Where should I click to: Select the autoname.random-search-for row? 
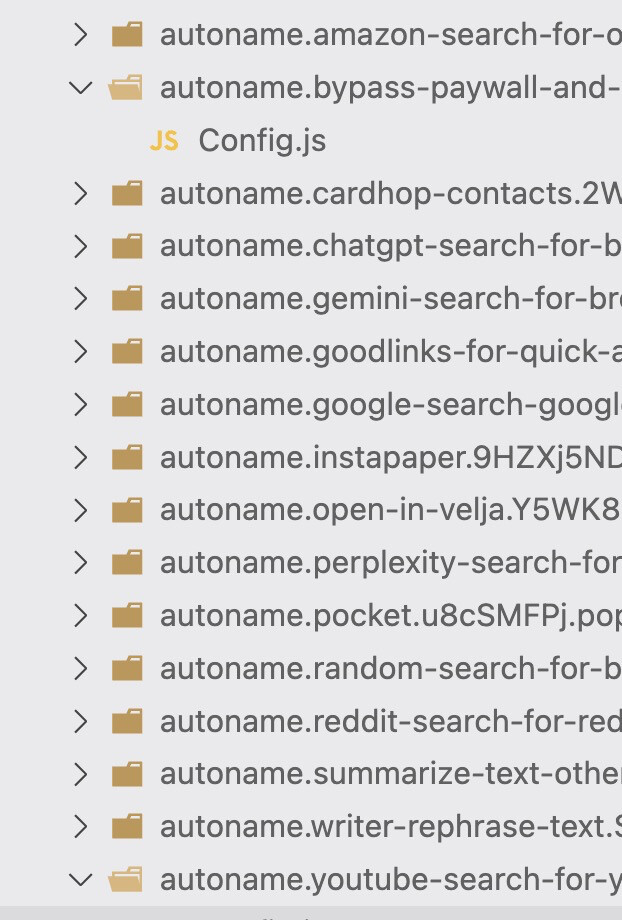click(311, 668)
